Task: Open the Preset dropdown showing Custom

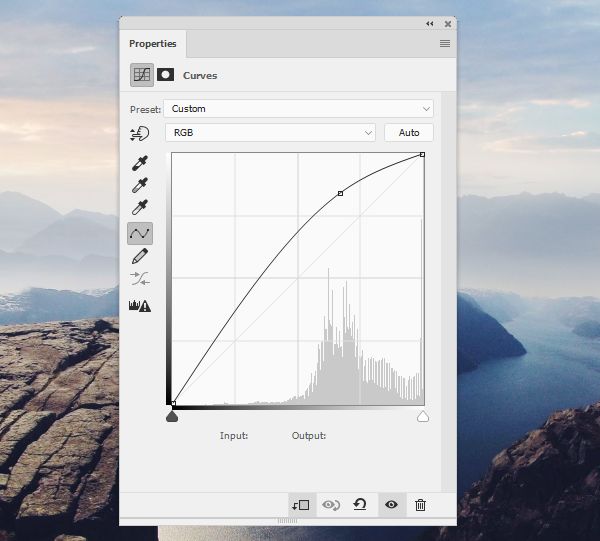Action: [x=298, y=109]
